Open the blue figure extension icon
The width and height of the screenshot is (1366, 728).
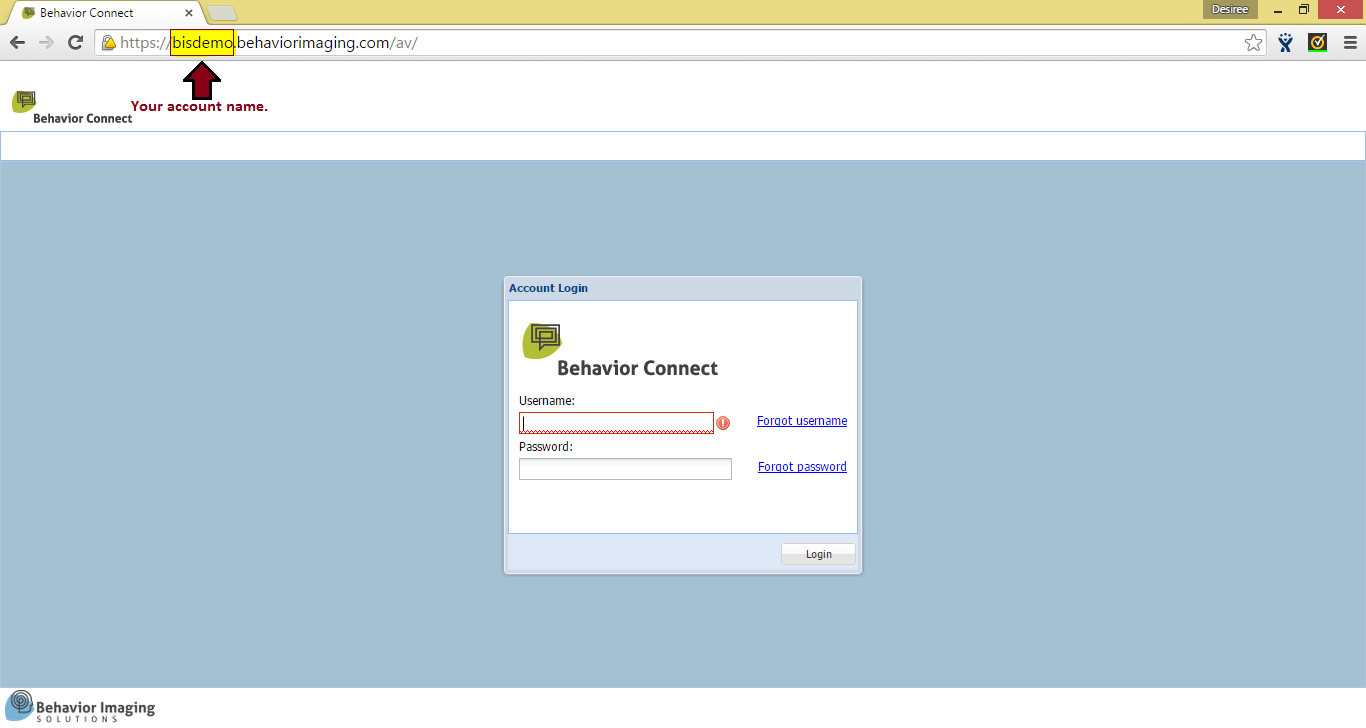click(x=1286, y=43)
